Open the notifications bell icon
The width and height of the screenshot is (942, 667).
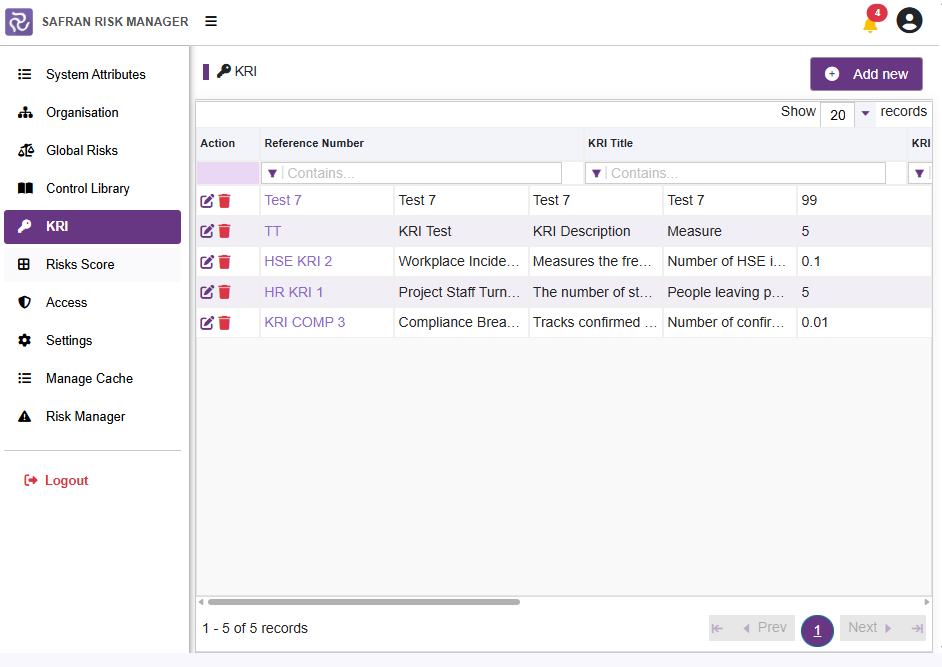point(869,25)
